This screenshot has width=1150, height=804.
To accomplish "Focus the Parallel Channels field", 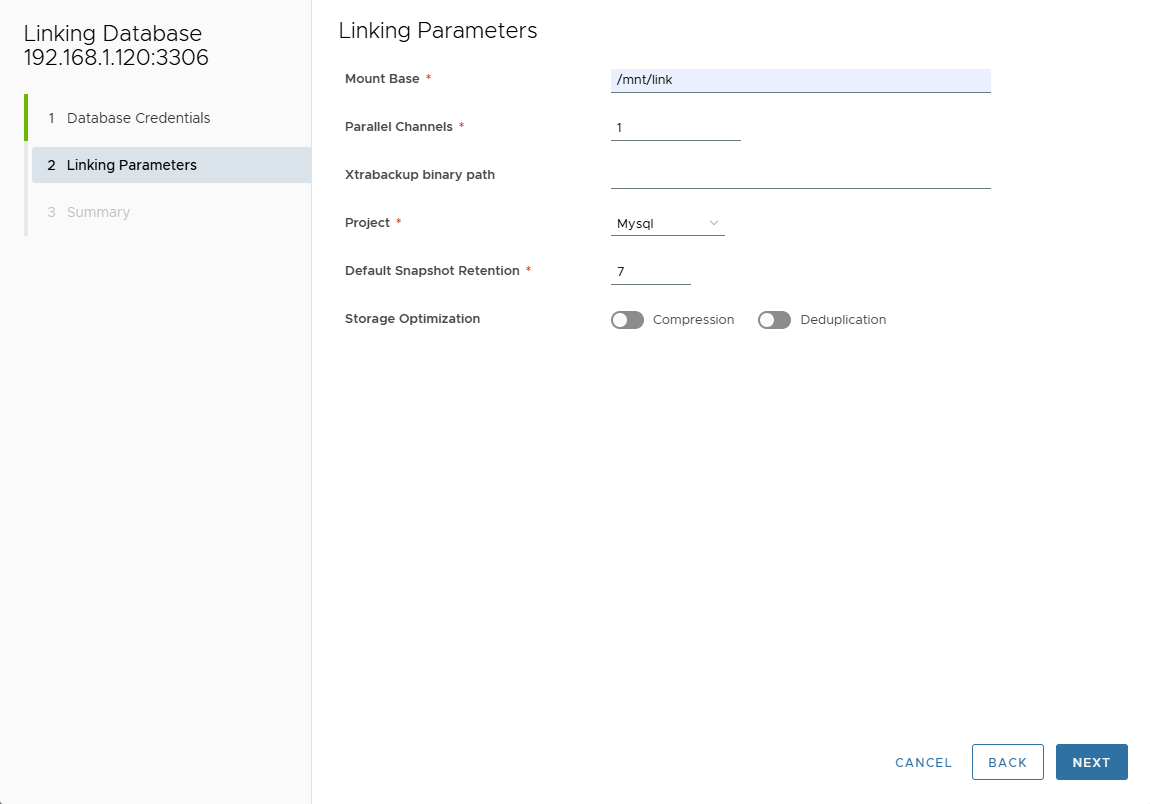I will (676, 127).
